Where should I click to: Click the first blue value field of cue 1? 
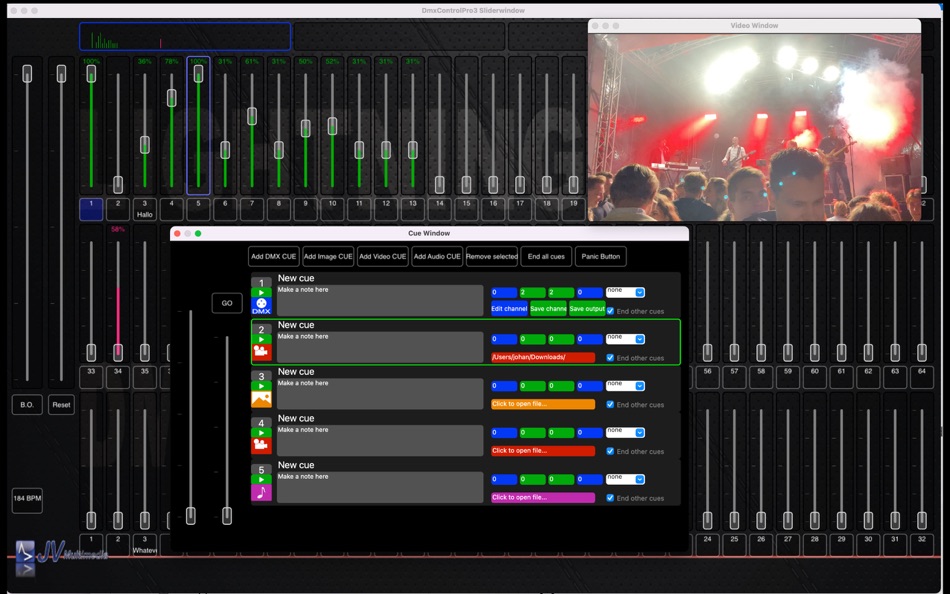coord(504,292)
